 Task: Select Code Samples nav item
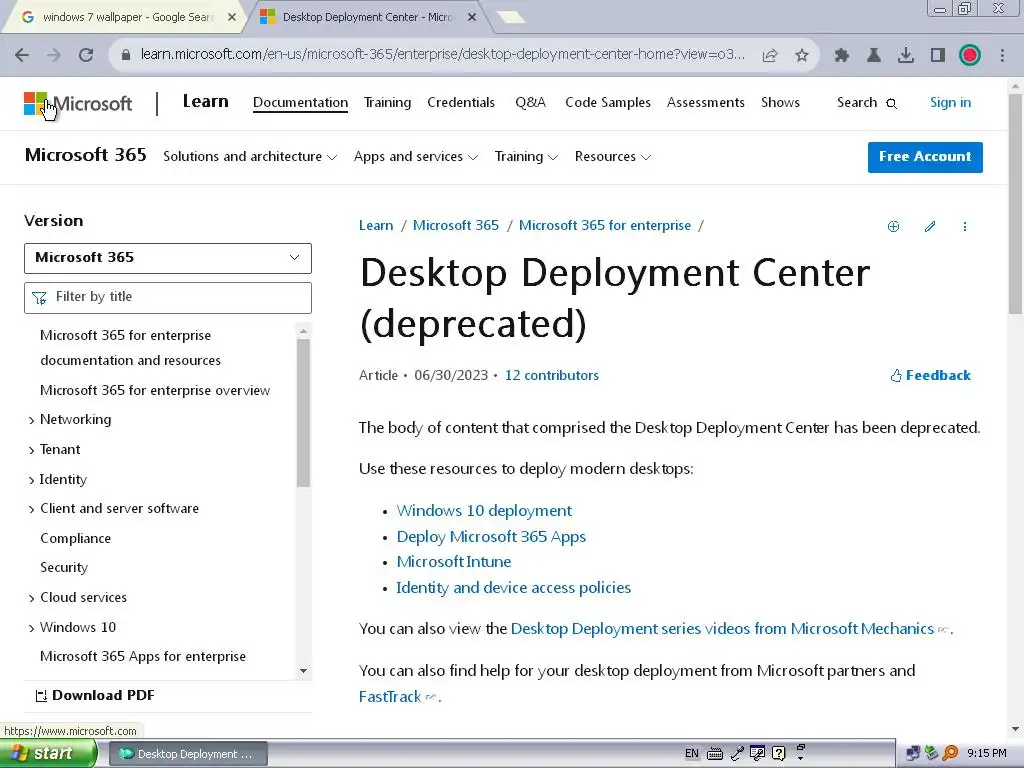coord(608,103)
